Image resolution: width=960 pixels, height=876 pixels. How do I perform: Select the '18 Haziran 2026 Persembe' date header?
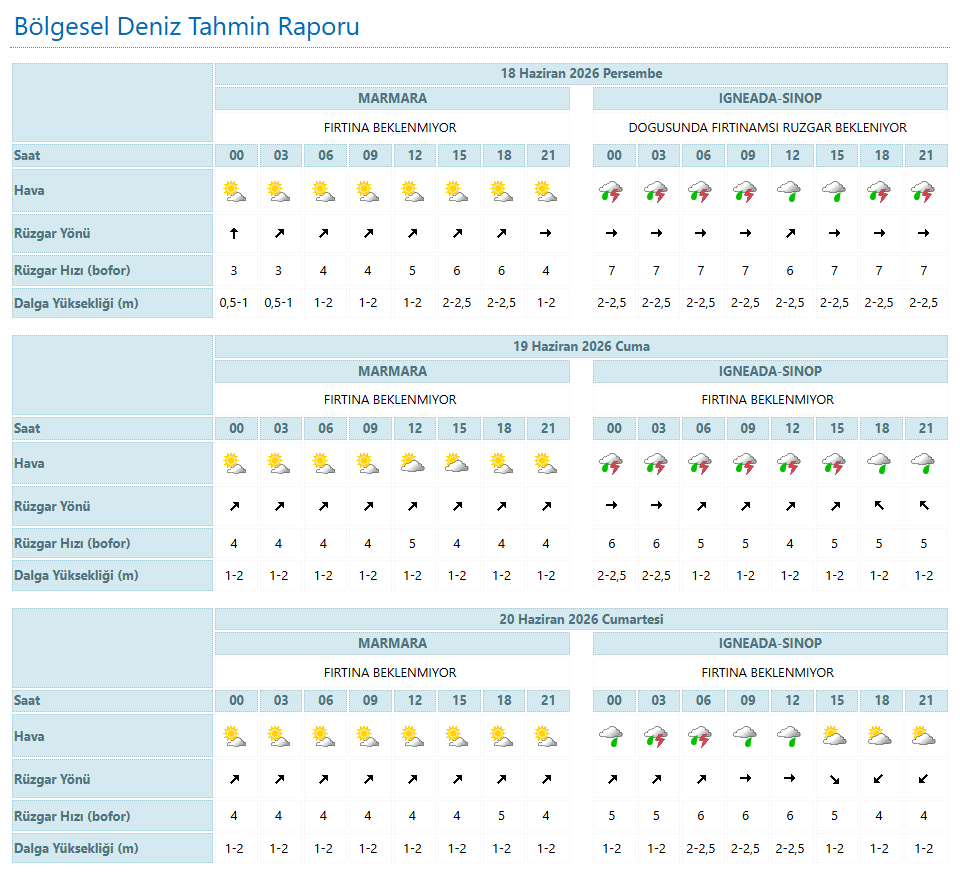(581, 73)
